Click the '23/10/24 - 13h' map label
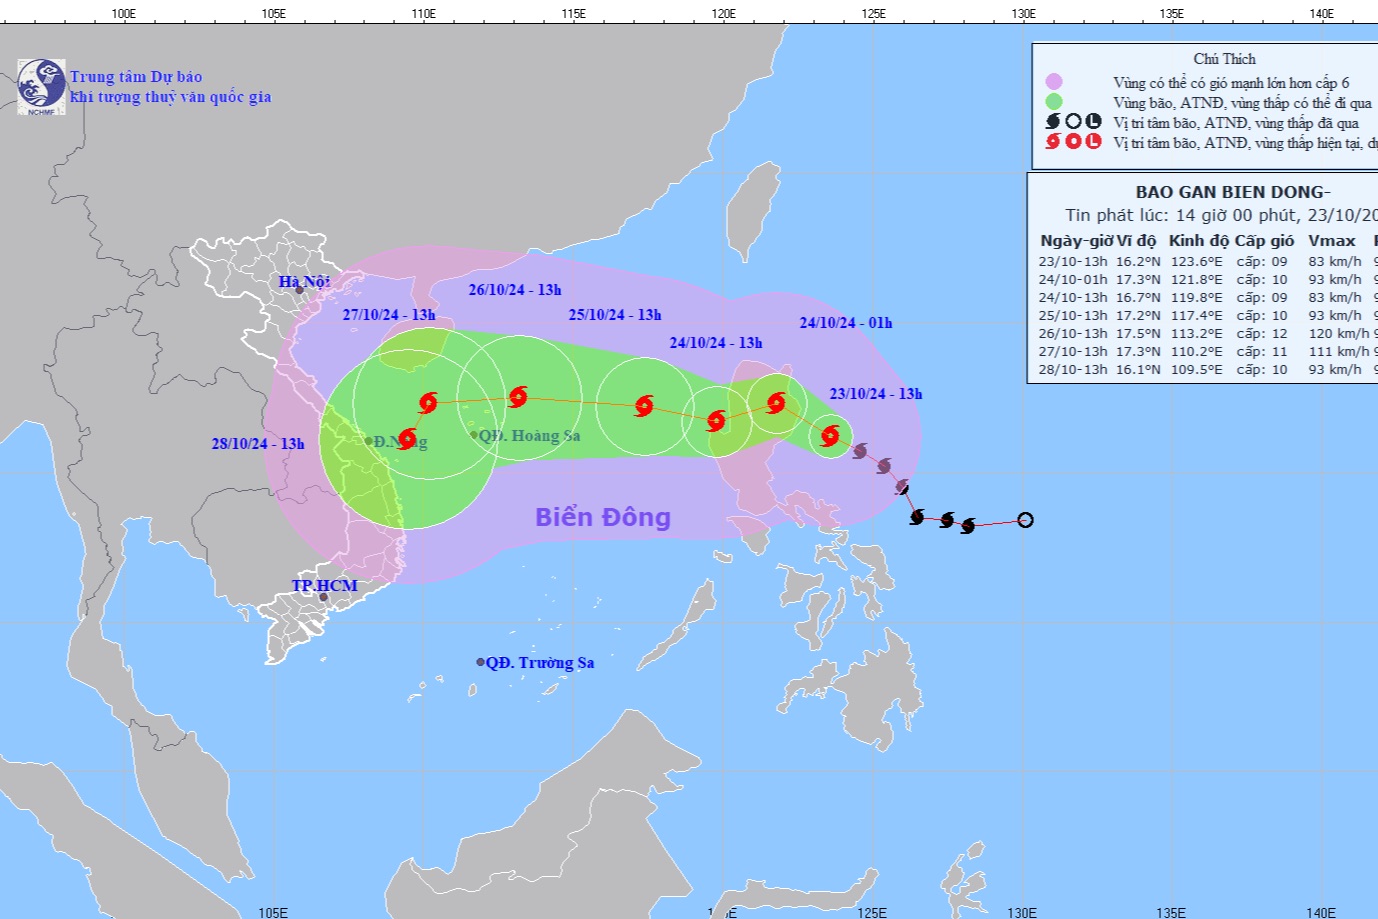The height and width of the screenshot is (919, 1378). [876, 394]
